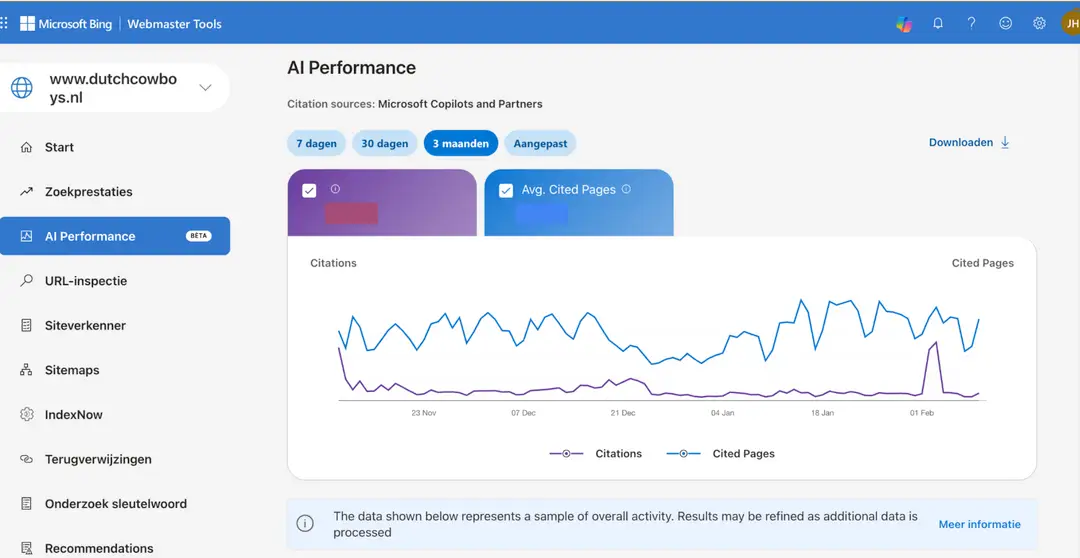Open the app launcher grid icon

[x=4, y=23]
